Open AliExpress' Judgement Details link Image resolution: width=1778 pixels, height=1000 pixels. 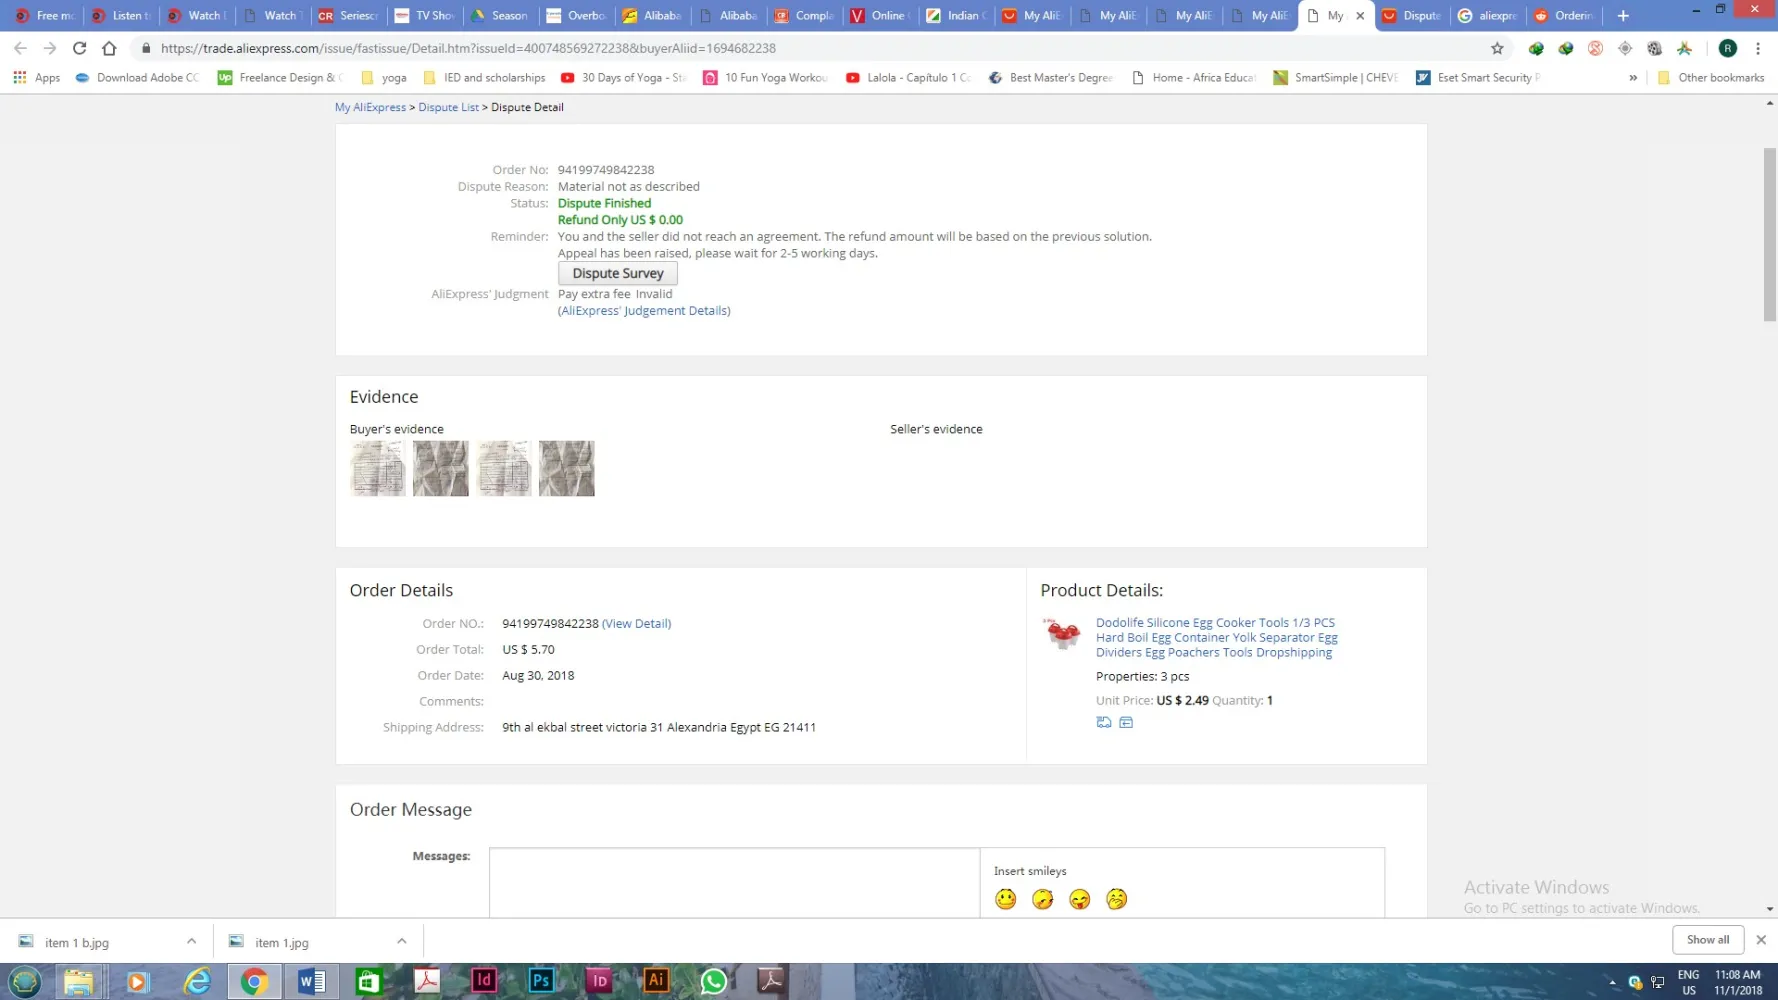click(x=644, y=311)
